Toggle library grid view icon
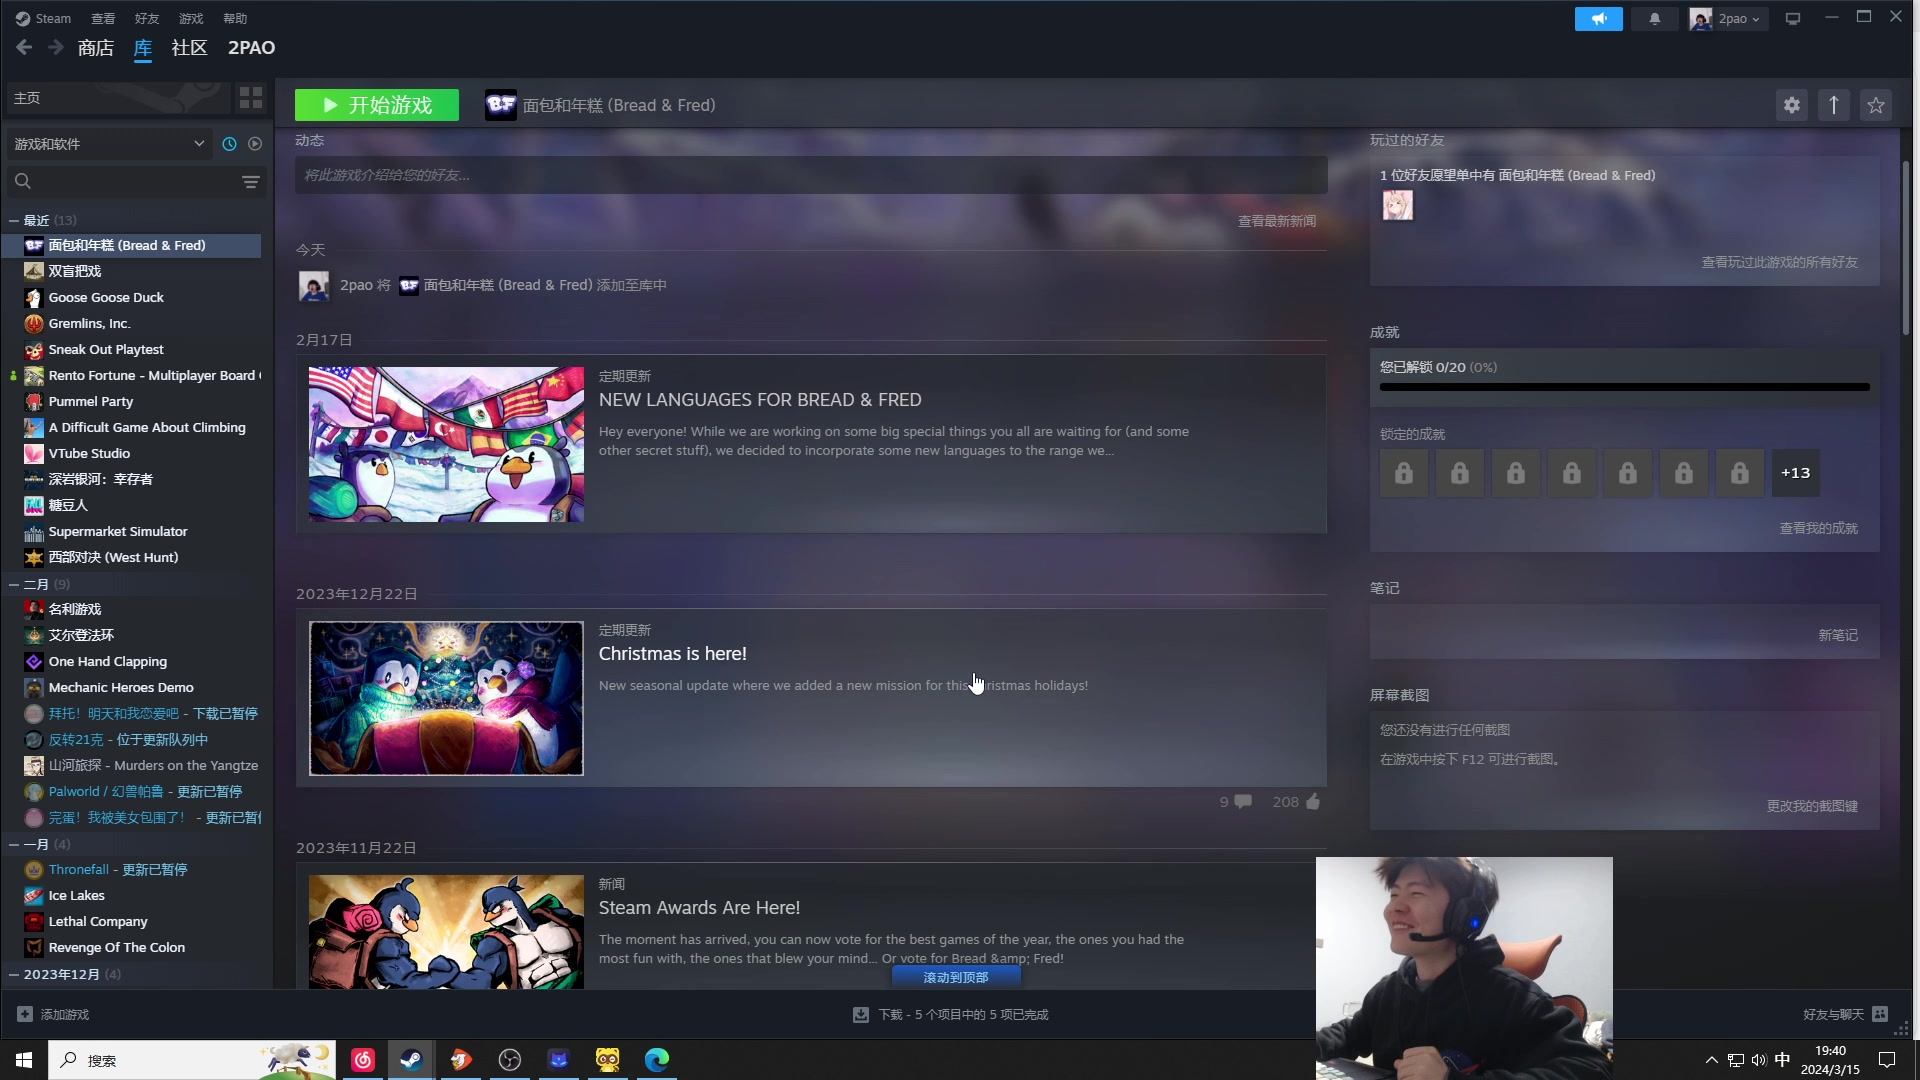 (251, 98)
